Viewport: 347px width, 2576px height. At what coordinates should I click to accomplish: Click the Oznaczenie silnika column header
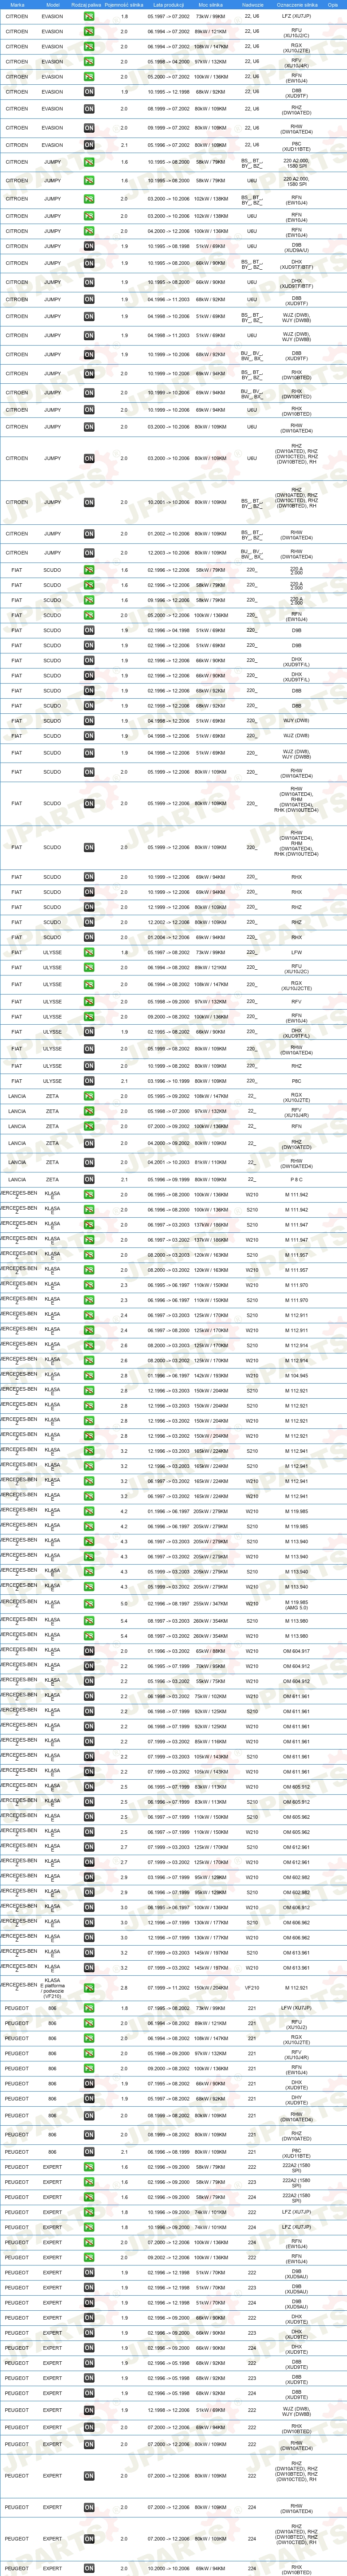296,5
